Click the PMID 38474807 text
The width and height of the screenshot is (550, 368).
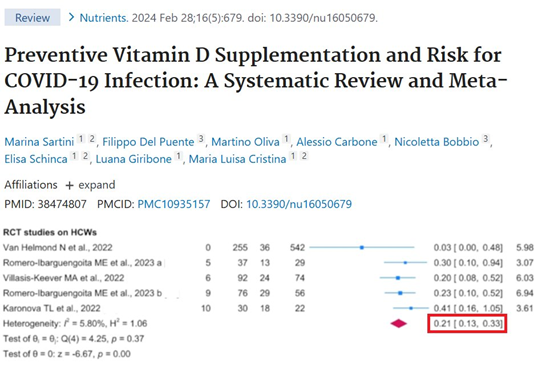(x=45, y=204)
